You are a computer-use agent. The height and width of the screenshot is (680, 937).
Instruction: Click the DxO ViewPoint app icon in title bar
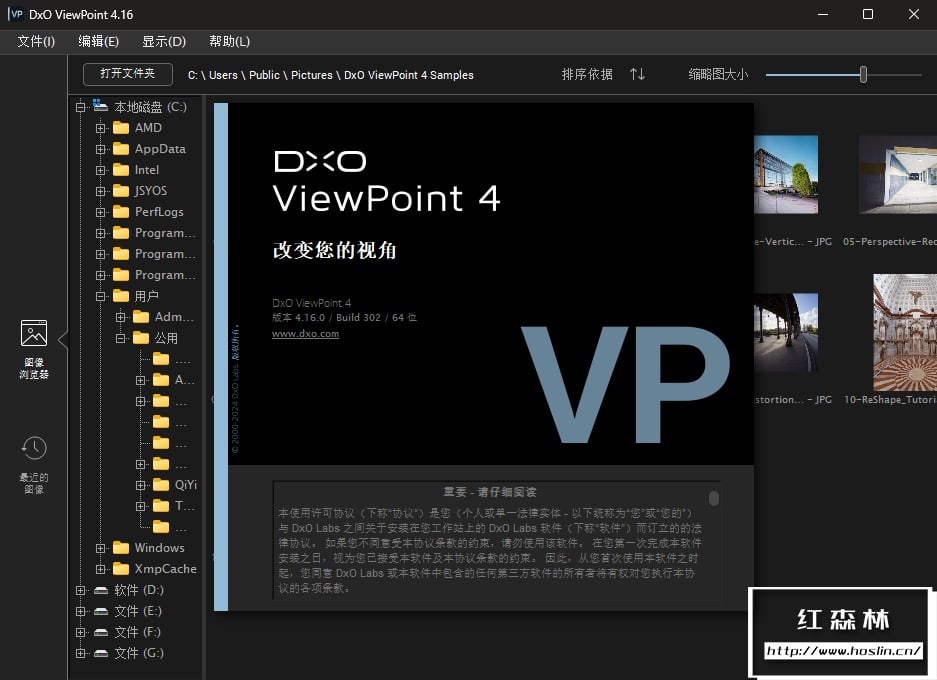point(16,14)
